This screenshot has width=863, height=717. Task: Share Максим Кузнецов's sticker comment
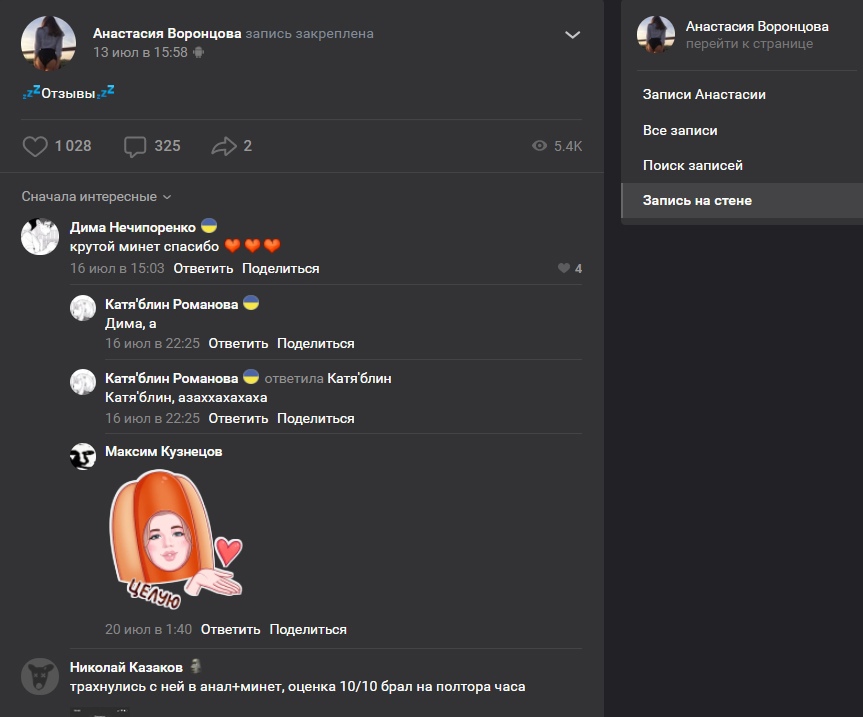click(308, 629)
